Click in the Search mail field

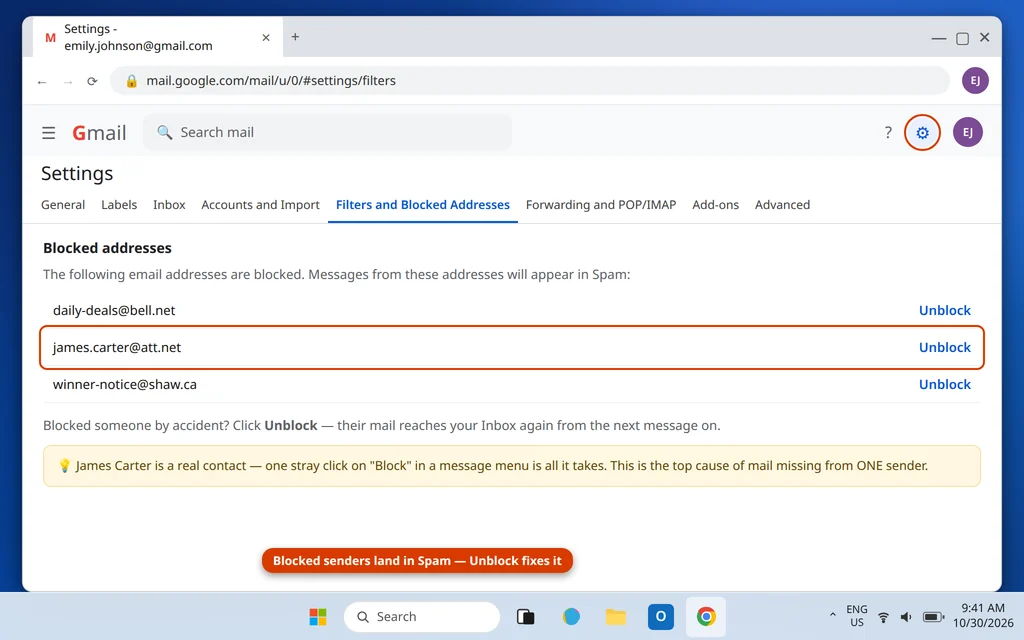pos(327,133)
